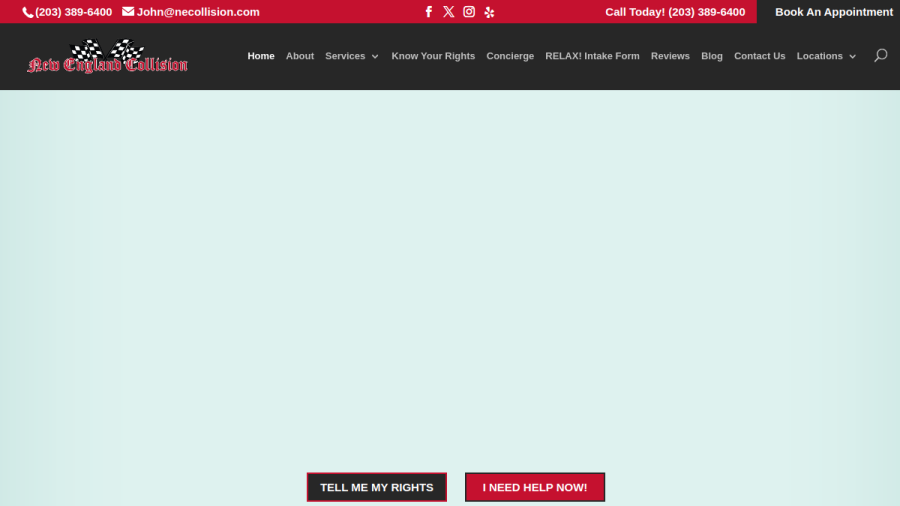Click the phone handset icon in top bar
The image size is (900, 506).
coord(28,13)
